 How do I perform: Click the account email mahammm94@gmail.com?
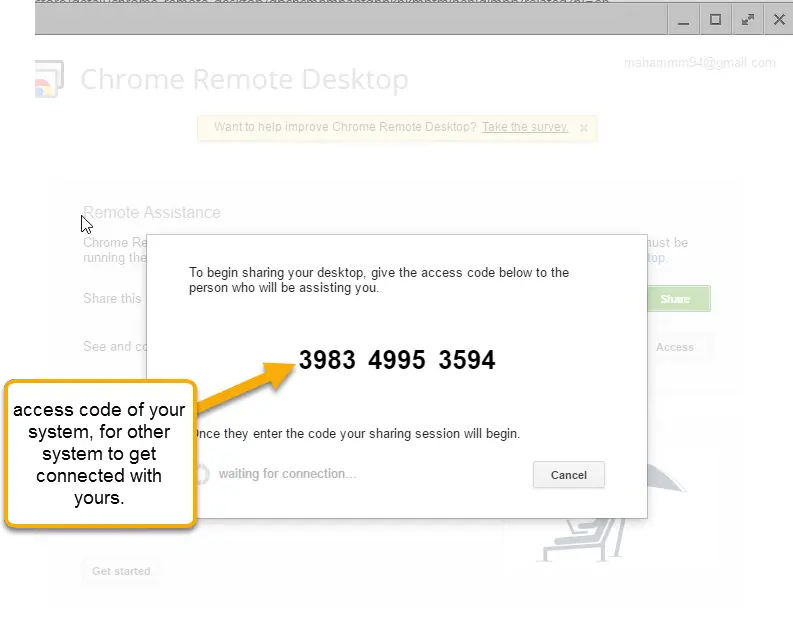[699, 63]
